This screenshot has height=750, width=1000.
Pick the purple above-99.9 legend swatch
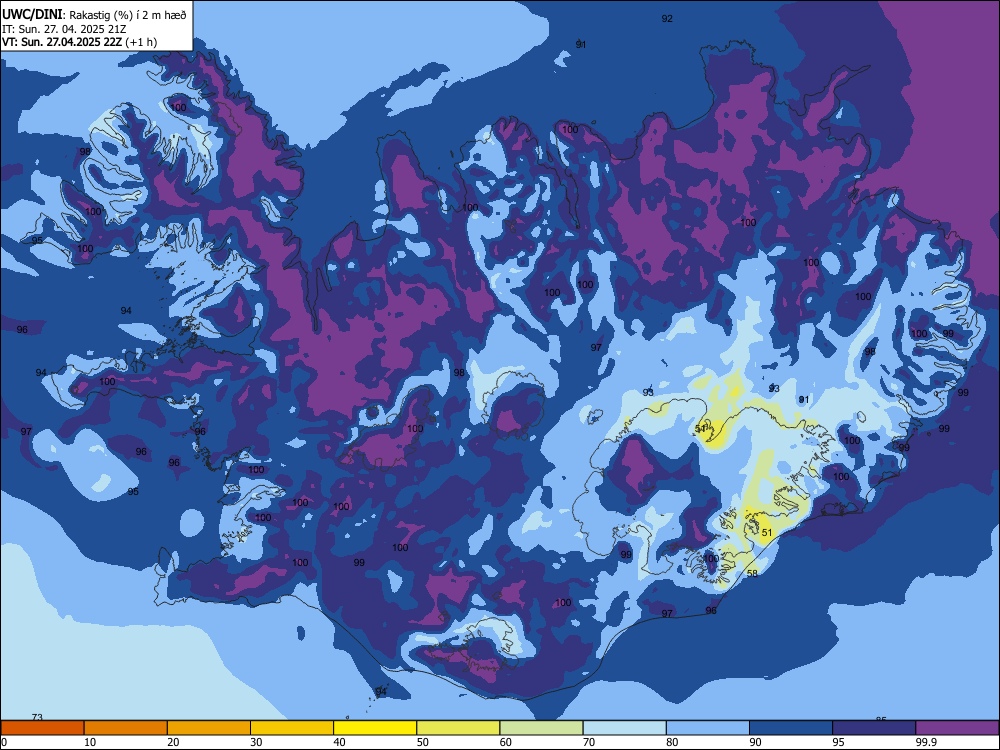coord(957,728)
